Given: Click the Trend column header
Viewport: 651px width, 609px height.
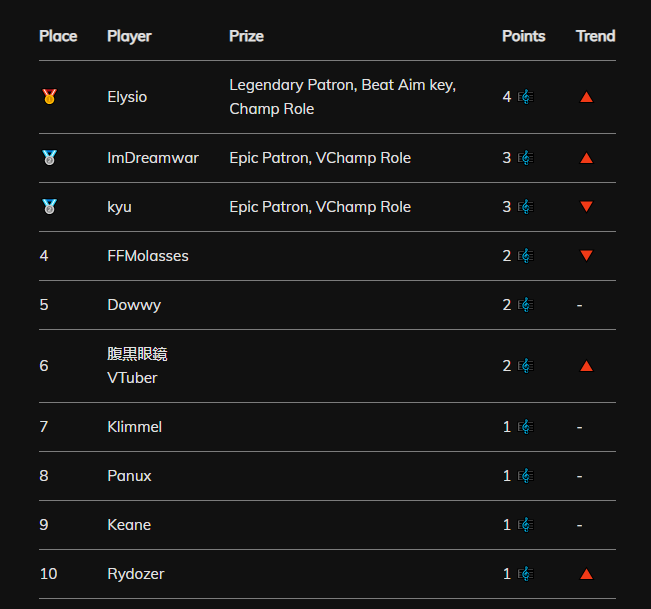Looking at the screenshot, I should tap(595, 36).
